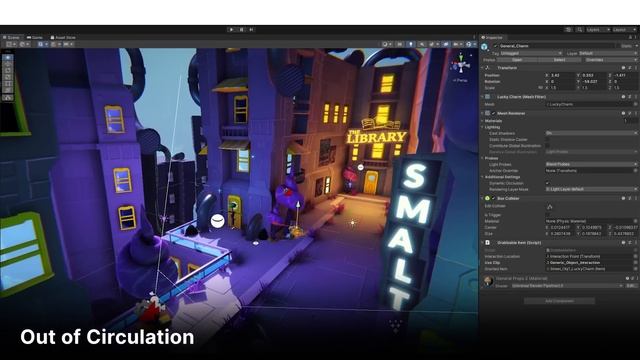The height and width of the screenshot is (360, 640).
Task: Open the Layer dropdown showing Default
Action: point(607,53)
